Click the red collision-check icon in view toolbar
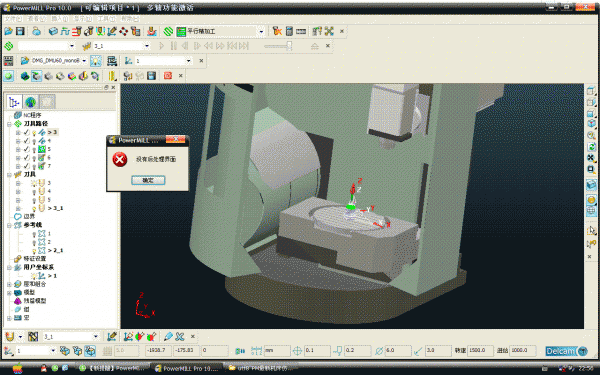Screen dimensions: 600x375 pos(168,76)
